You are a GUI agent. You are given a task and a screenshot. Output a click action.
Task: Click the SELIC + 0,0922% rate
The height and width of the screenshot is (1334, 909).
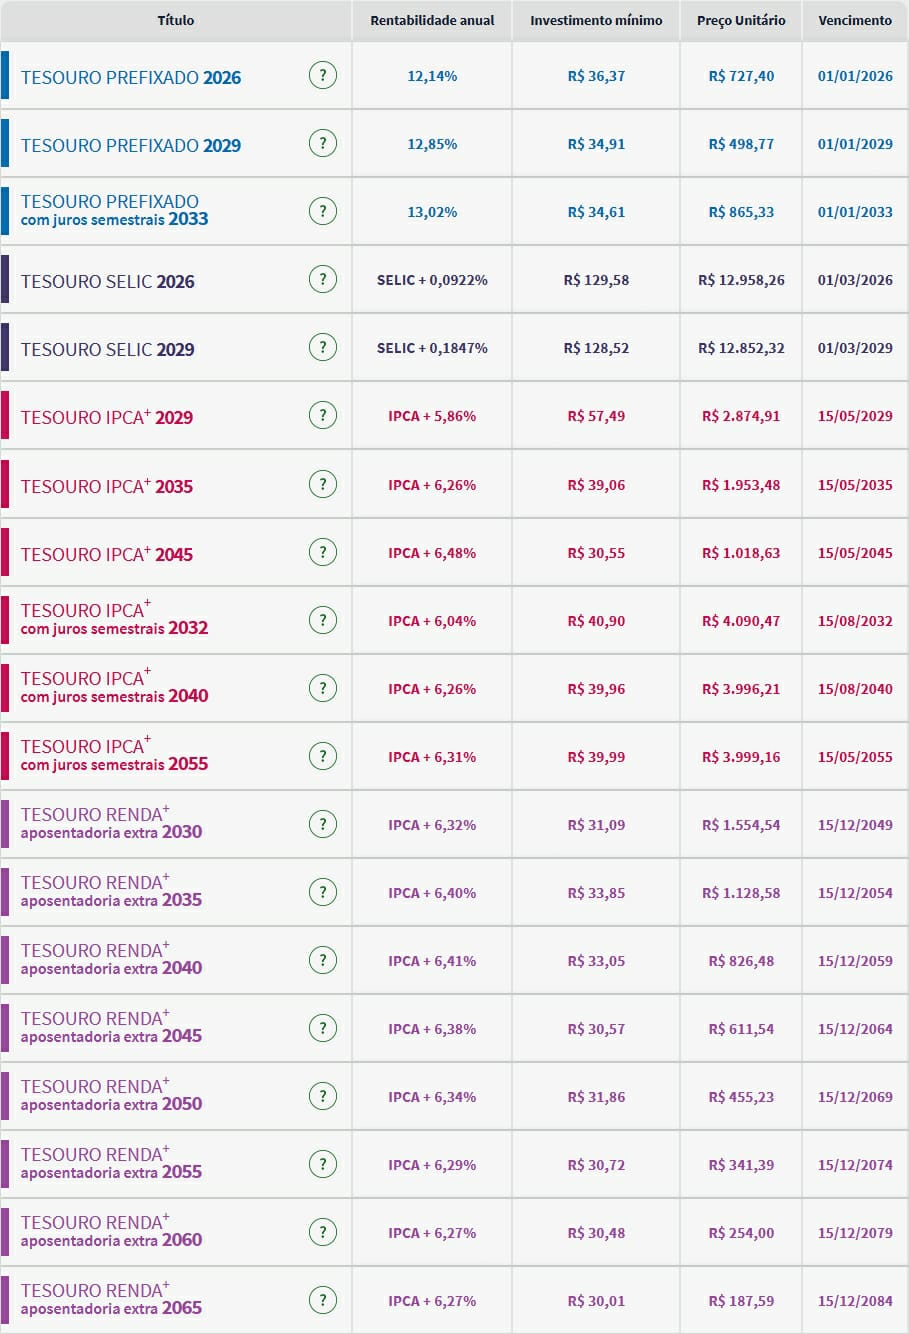click(432, 280)
